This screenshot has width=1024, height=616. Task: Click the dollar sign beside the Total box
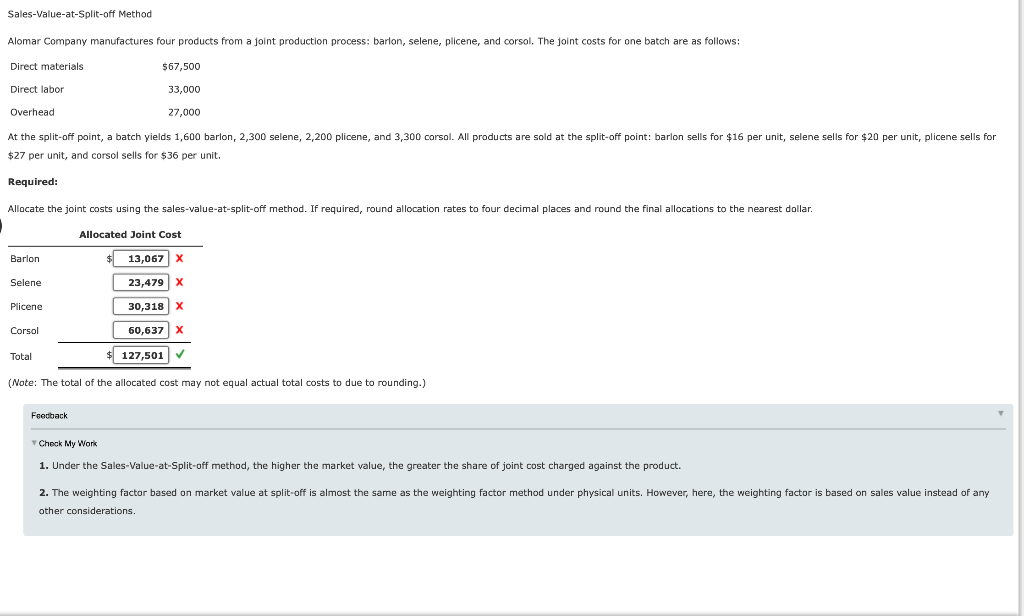[x=107, y=355]
